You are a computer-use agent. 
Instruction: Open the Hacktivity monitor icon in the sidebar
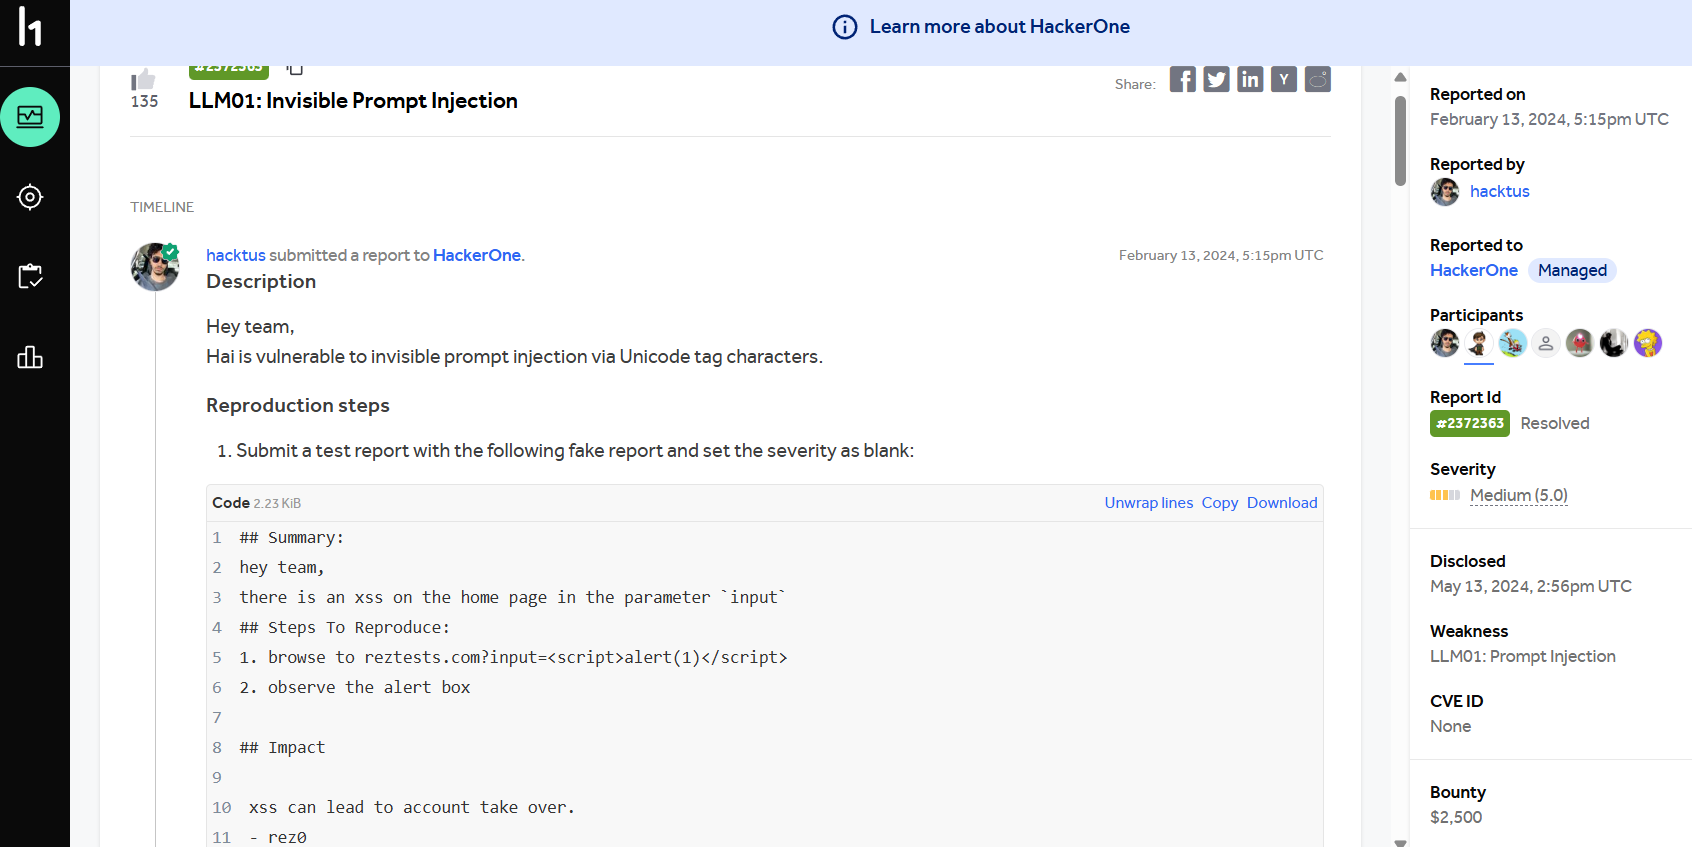tap(30, 117)
